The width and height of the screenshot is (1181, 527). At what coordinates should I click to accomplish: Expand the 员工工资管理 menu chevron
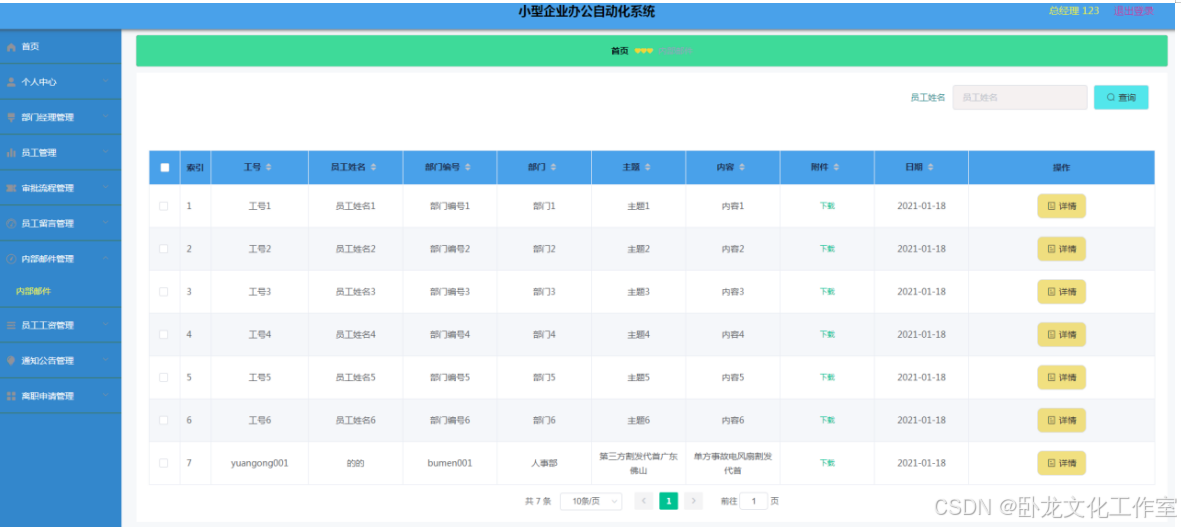(105, 324)
